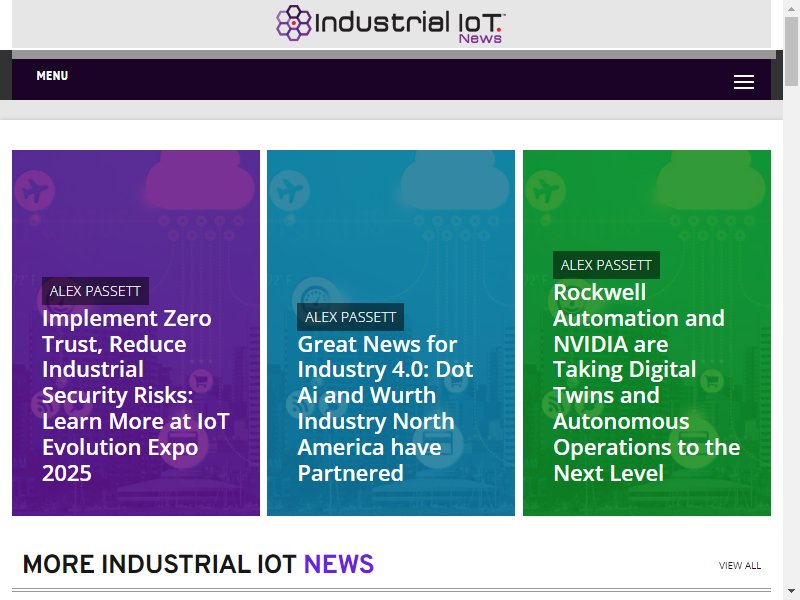Click the scrollbar down arrow
This screenshot has width=800, height=600.
coord(791,592)
